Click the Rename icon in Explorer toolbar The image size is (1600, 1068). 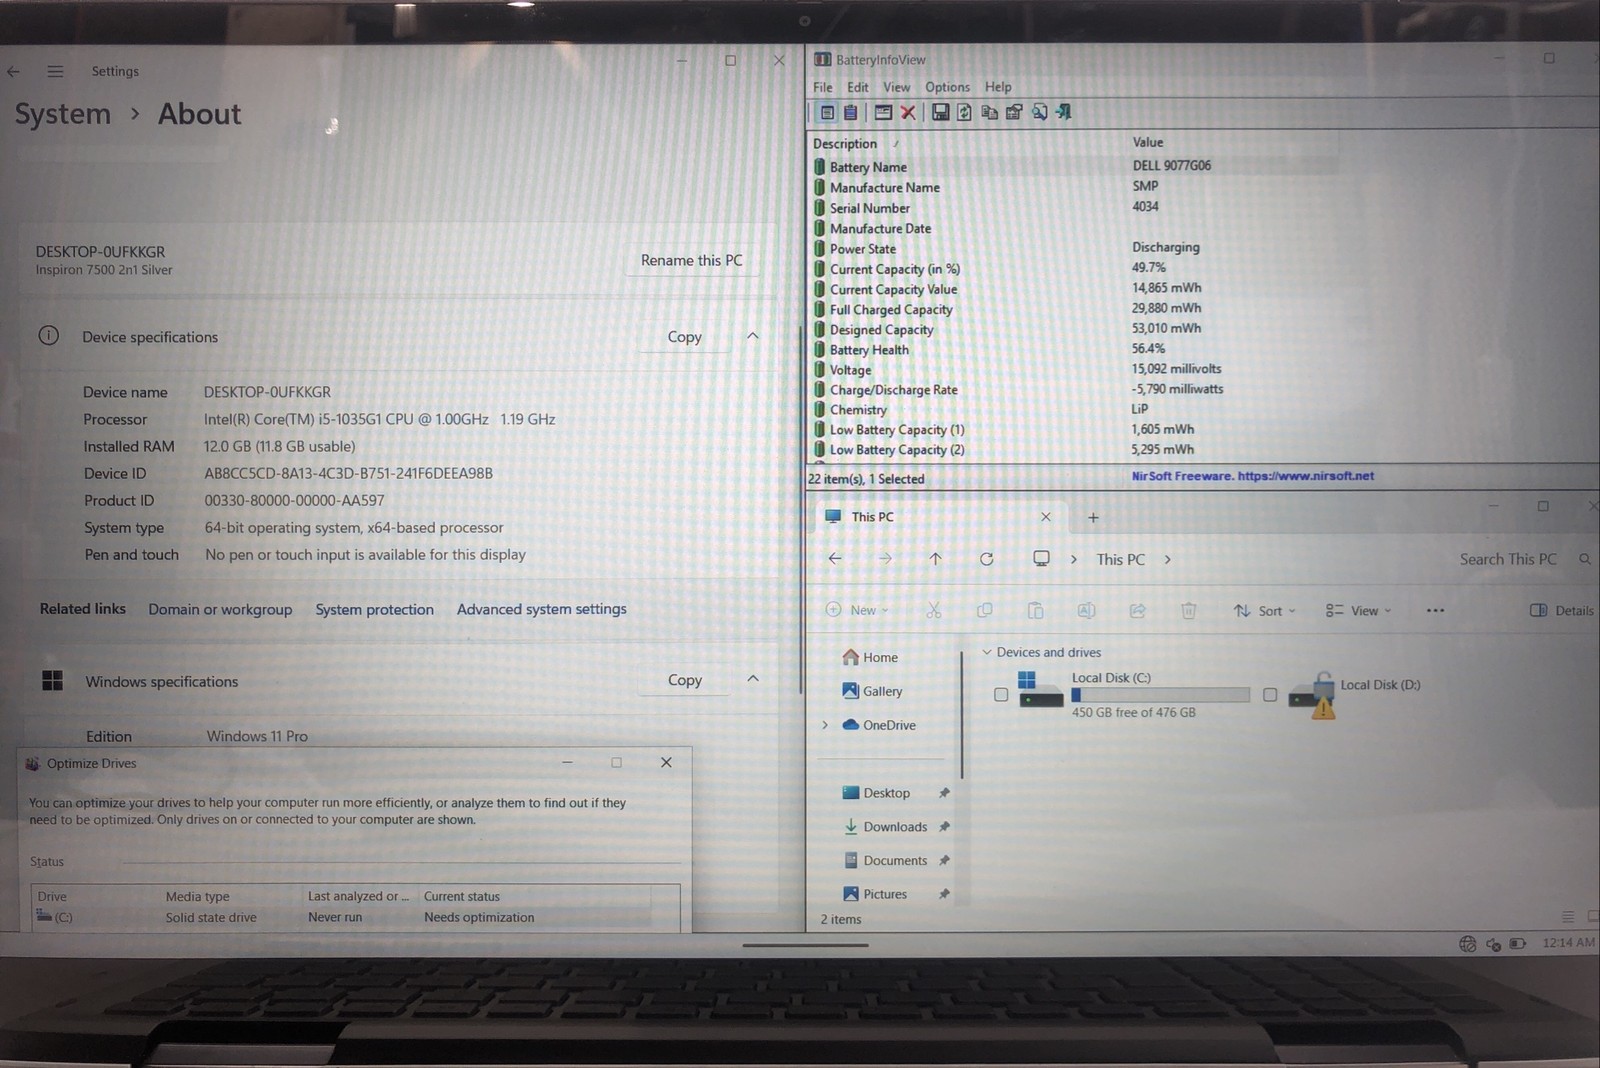[x=1086, y=610]
